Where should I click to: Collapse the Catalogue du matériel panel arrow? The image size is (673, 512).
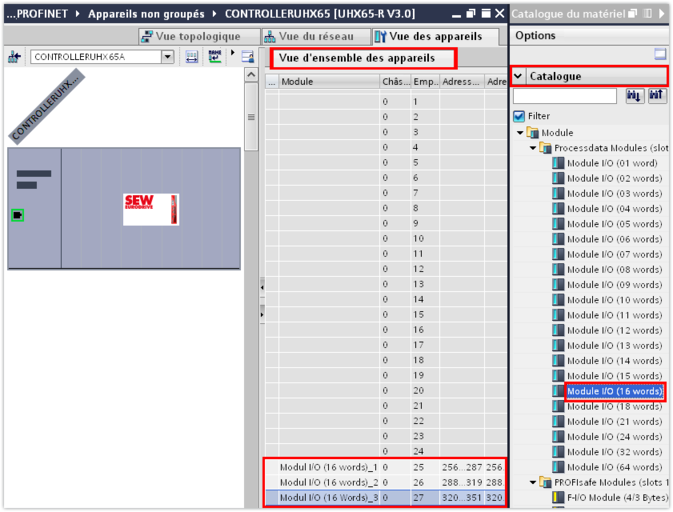[x=661, y=13]
